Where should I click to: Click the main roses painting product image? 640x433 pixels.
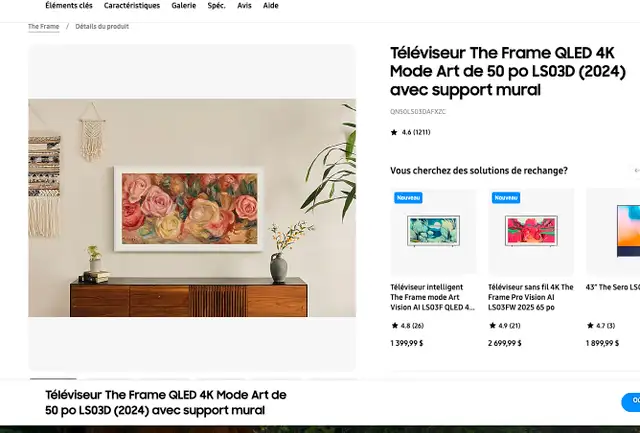pos(192,208)
